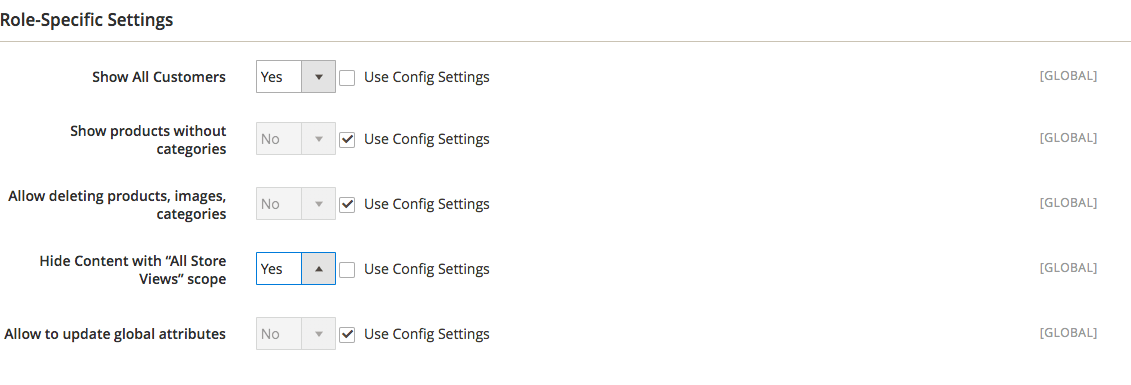Check Use Config Settings for Hide Content scope
The image size is (1131, 385).
(x=347, y=269)
